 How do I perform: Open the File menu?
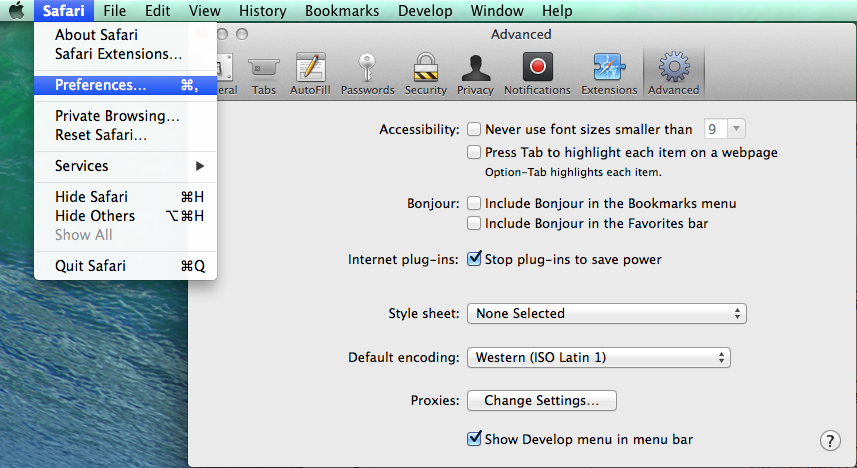(114, 10)
